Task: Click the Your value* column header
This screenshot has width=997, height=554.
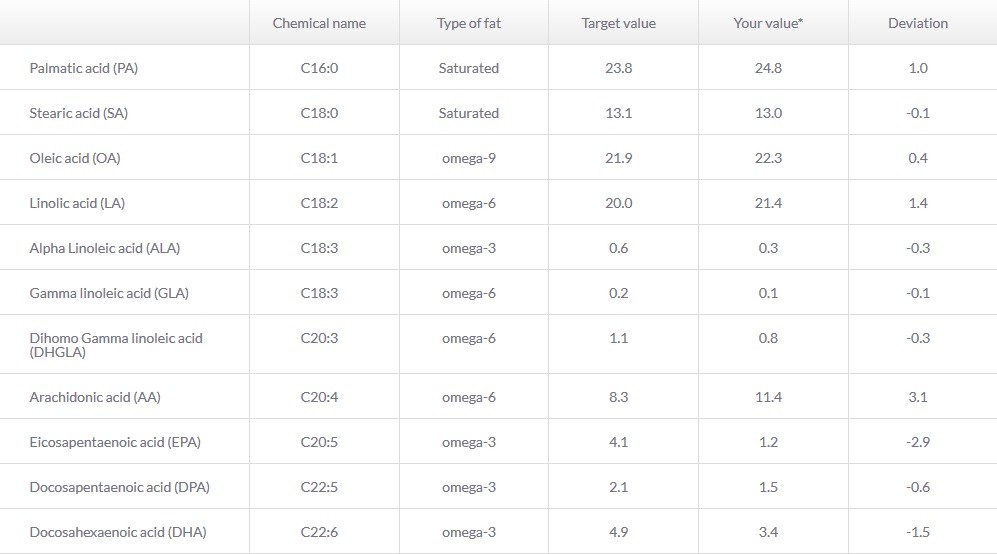Action: coord(768,24)
